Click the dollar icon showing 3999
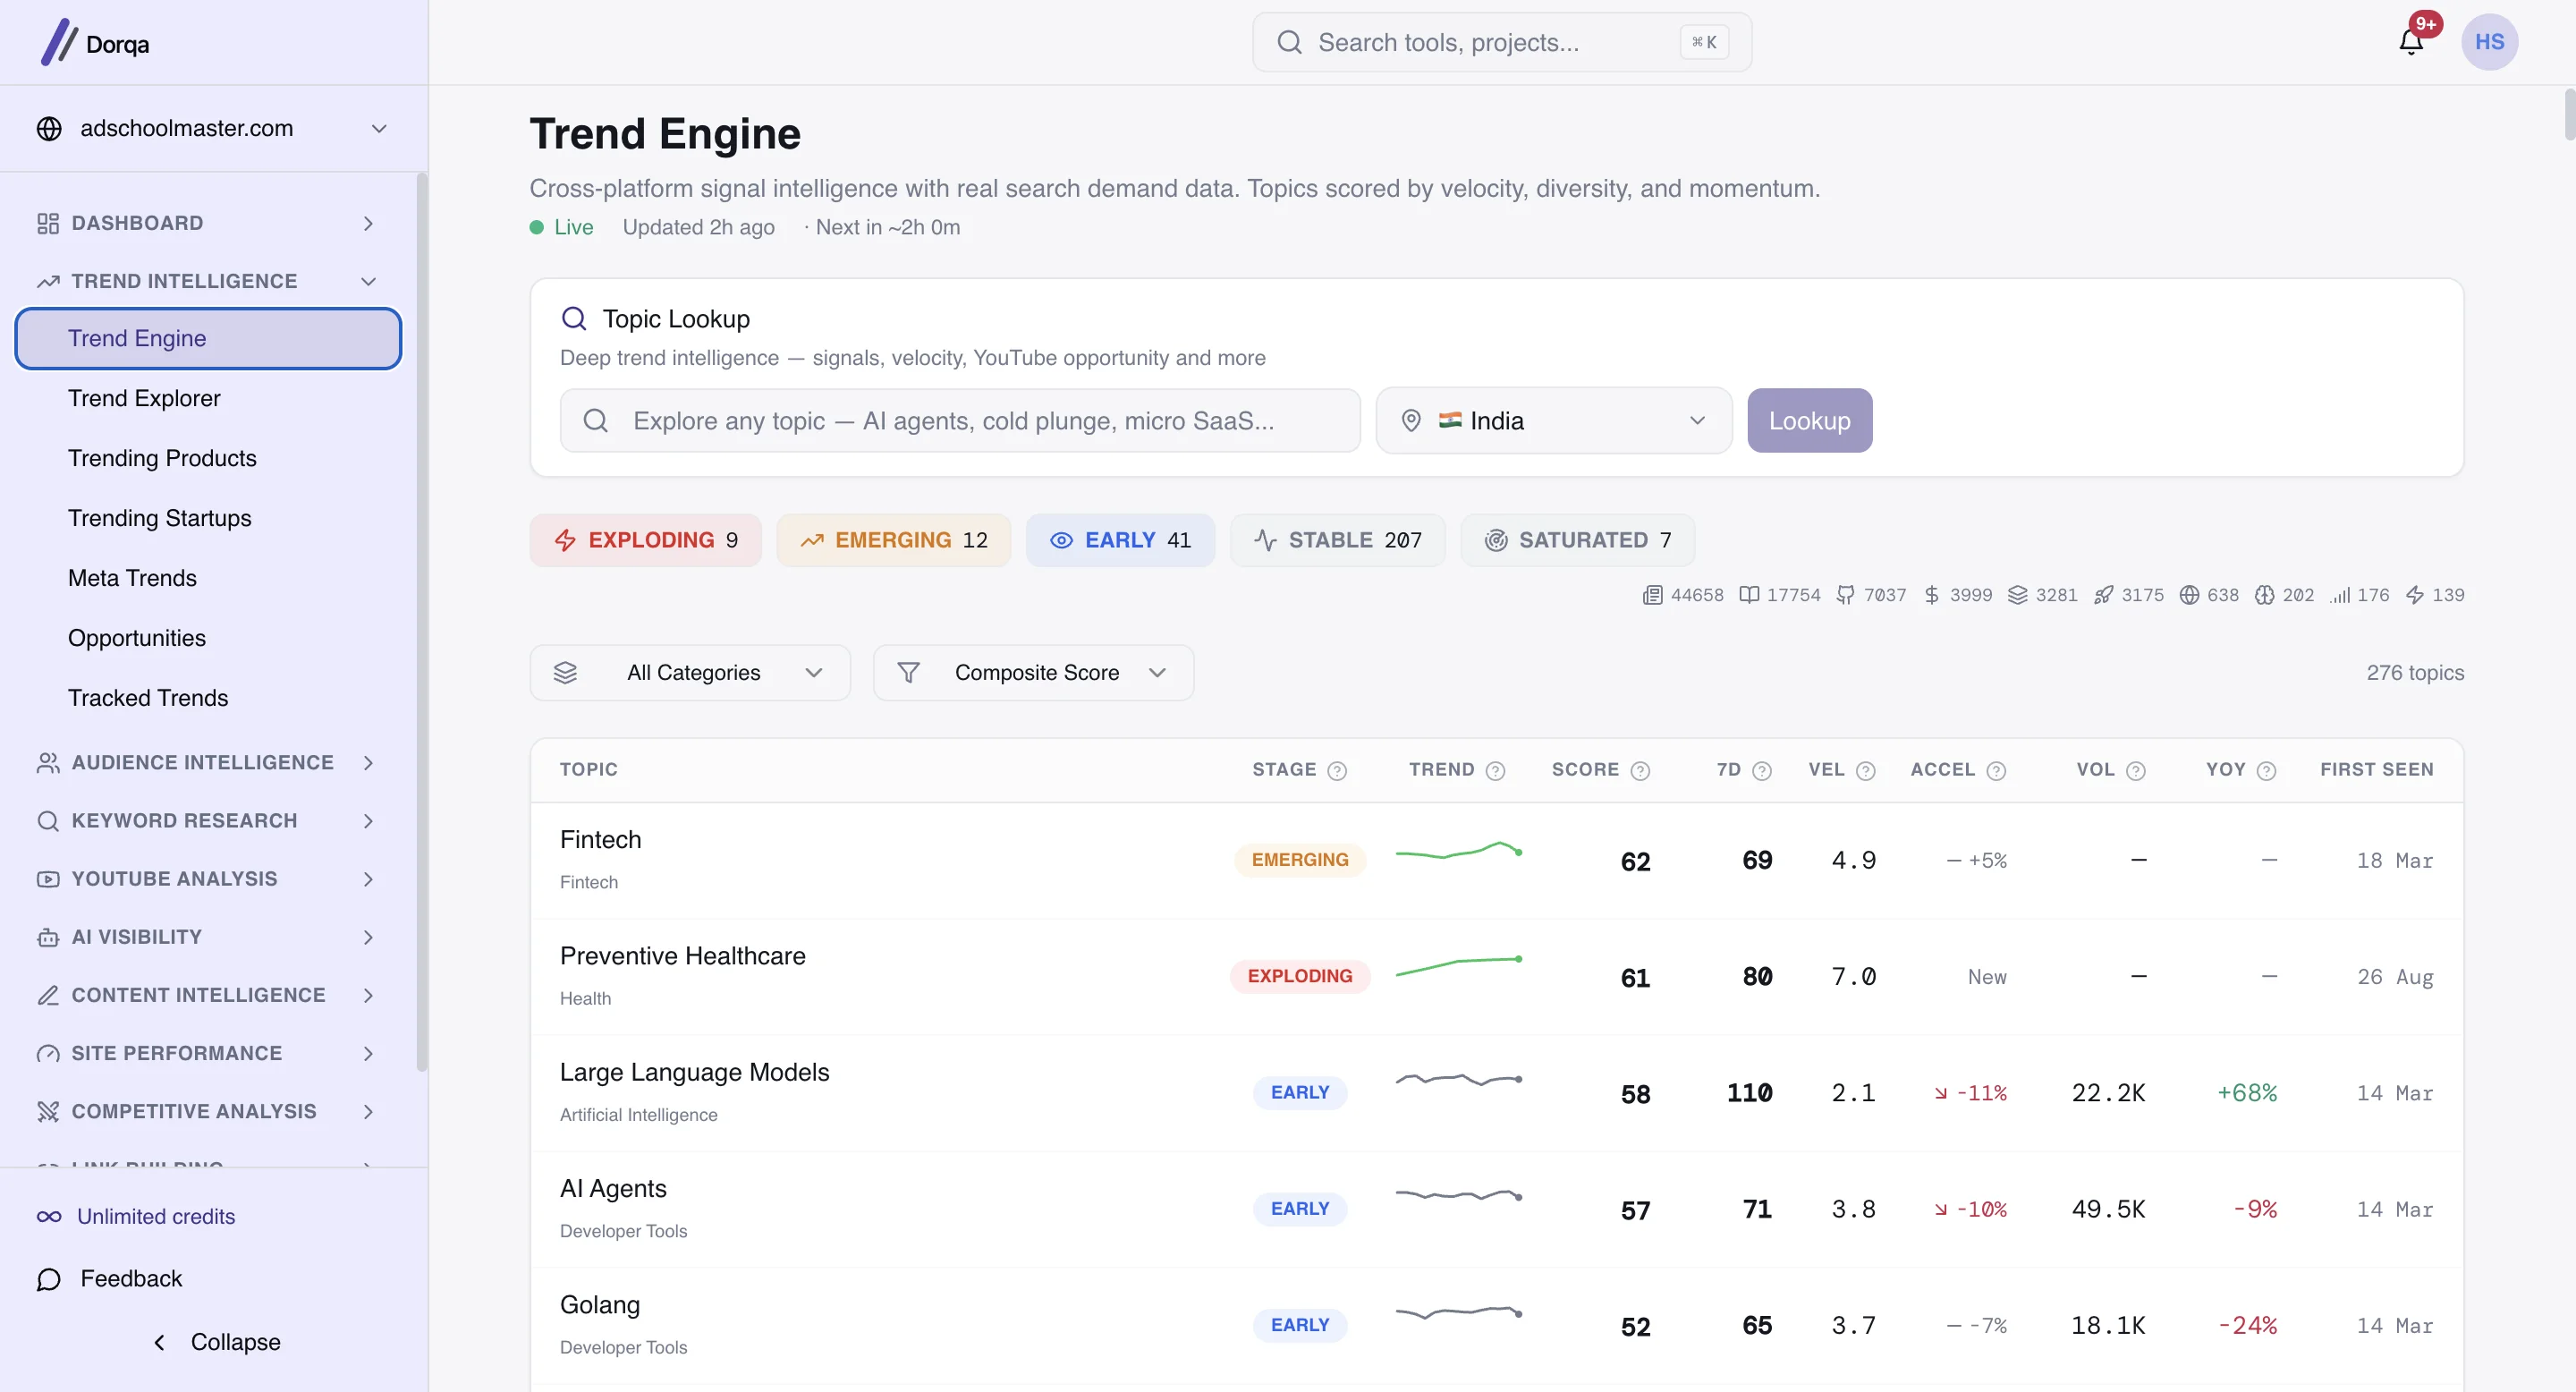Screen dimensions: 2576x1392 pos(1931,595)
